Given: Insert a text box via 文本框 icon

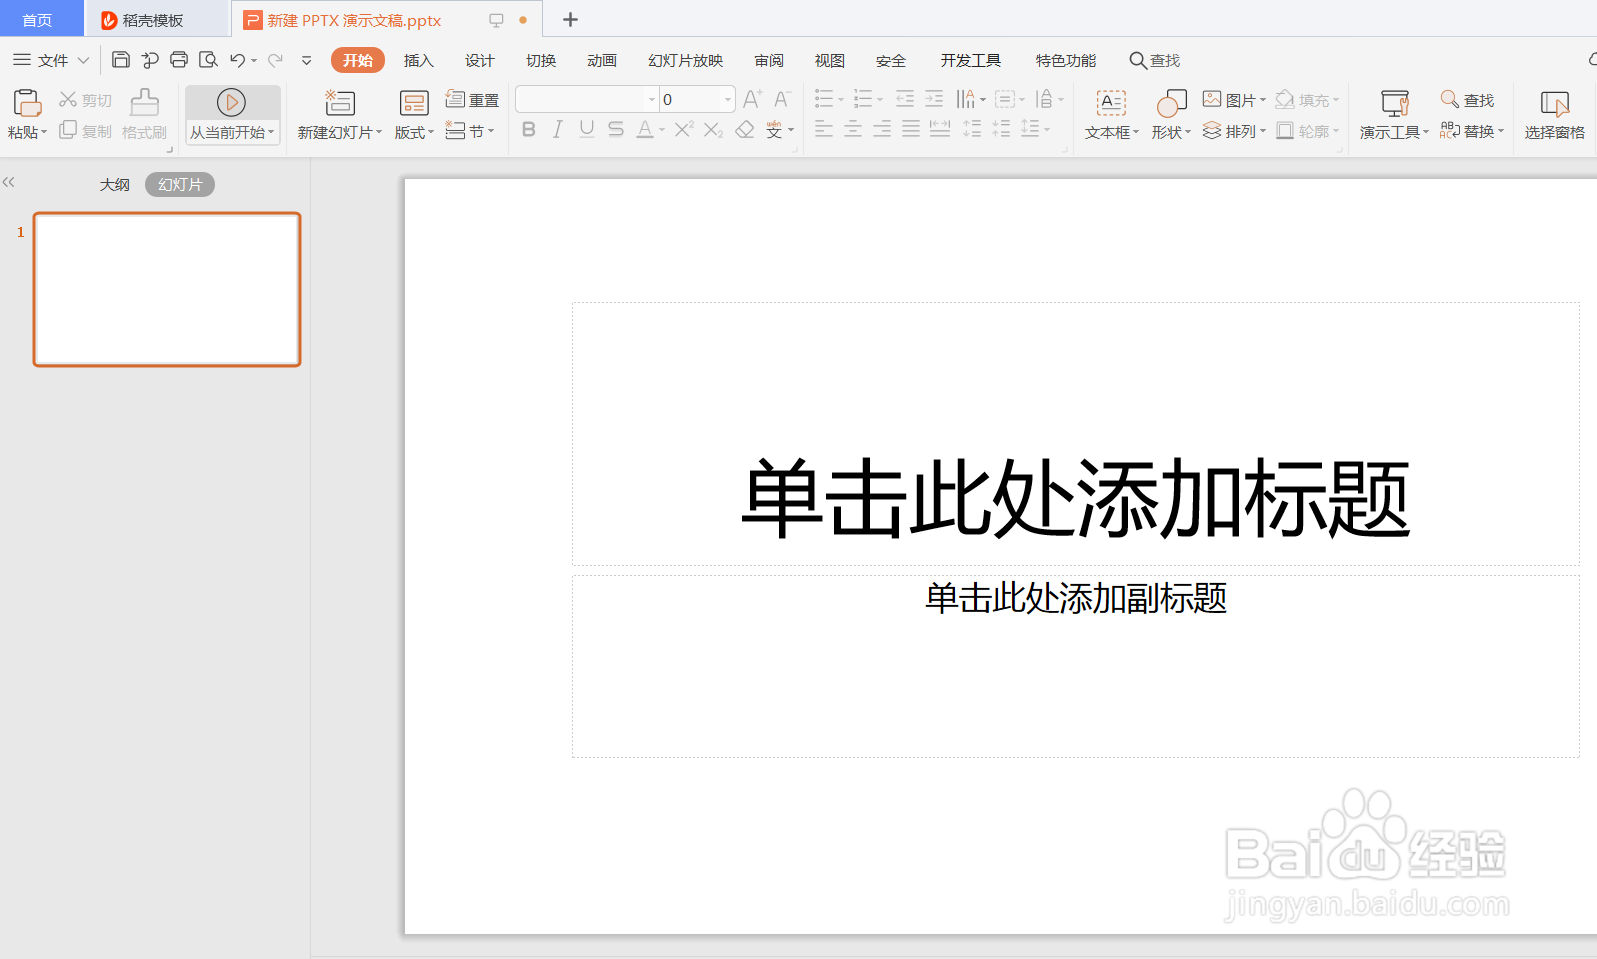Looking at the screenshot, I should click(x=1111, y=103).
